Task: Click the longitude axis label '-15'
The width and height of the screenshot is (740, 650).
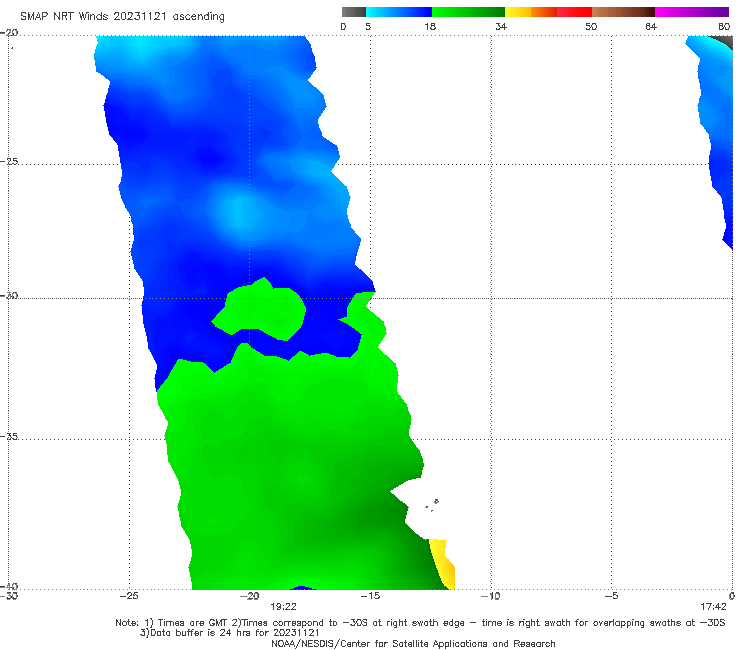Action: coord(370,596)
